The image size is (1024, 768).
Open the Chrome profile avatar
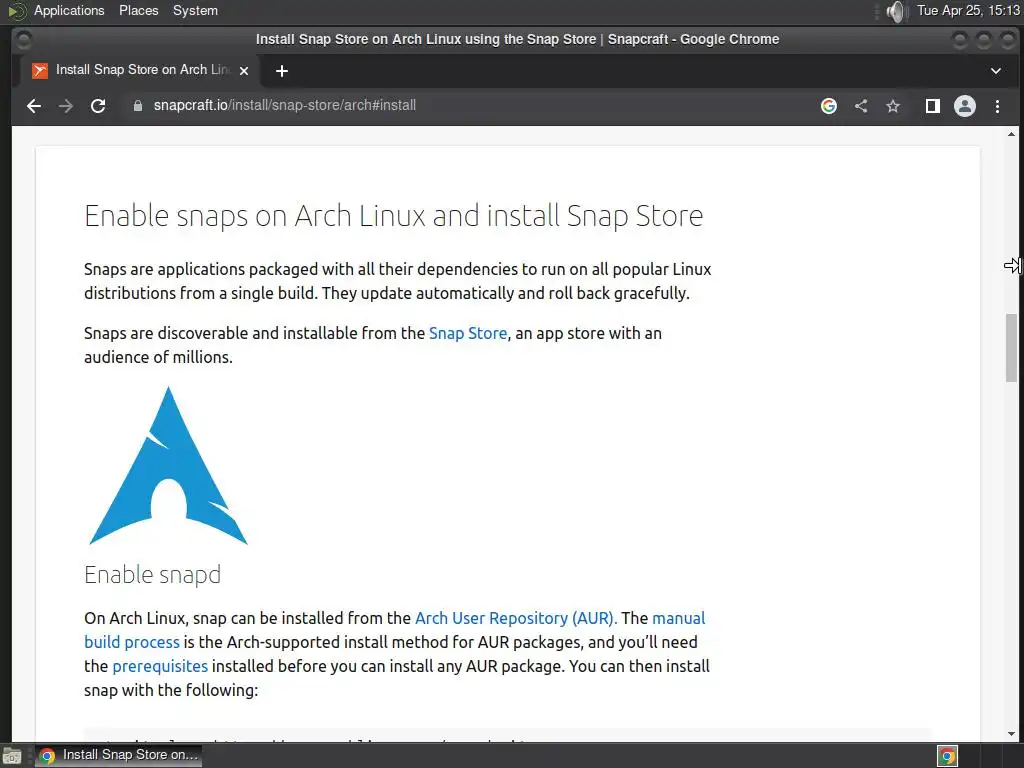(x=965, y=106)
